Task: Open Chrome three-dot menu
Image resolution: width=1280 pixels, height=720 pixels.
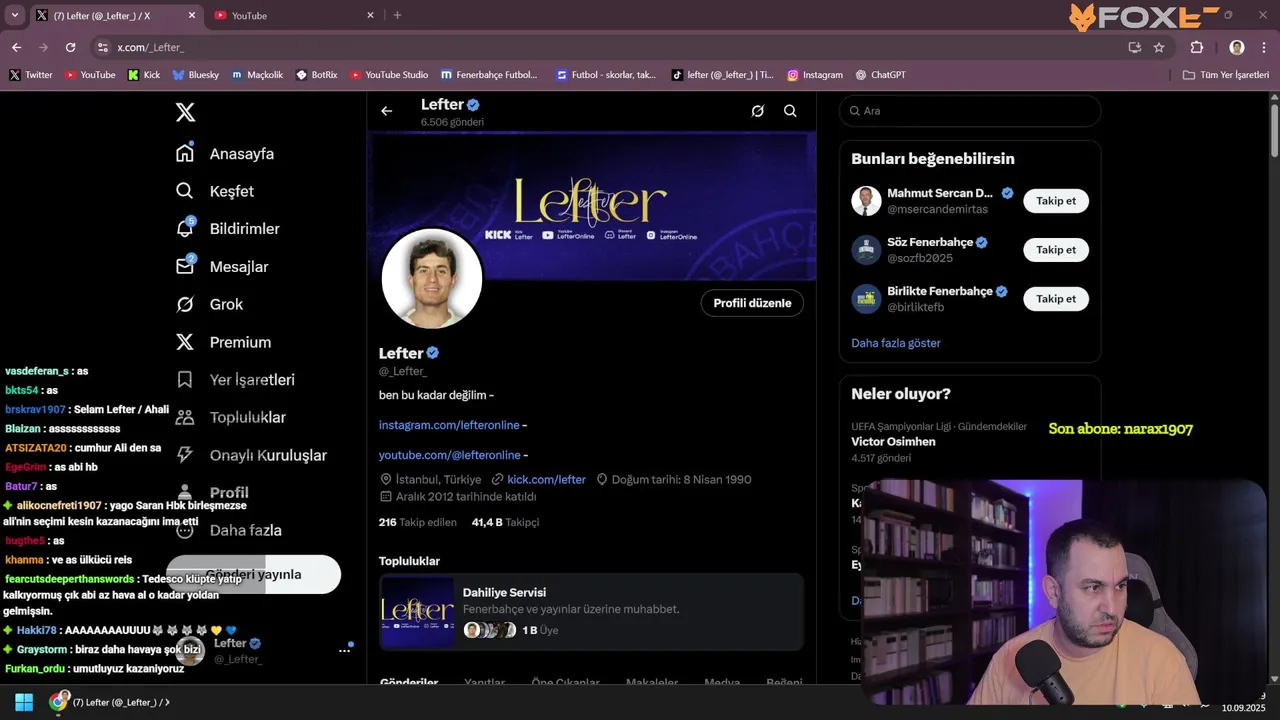Action: click(x=1263, y=47)
